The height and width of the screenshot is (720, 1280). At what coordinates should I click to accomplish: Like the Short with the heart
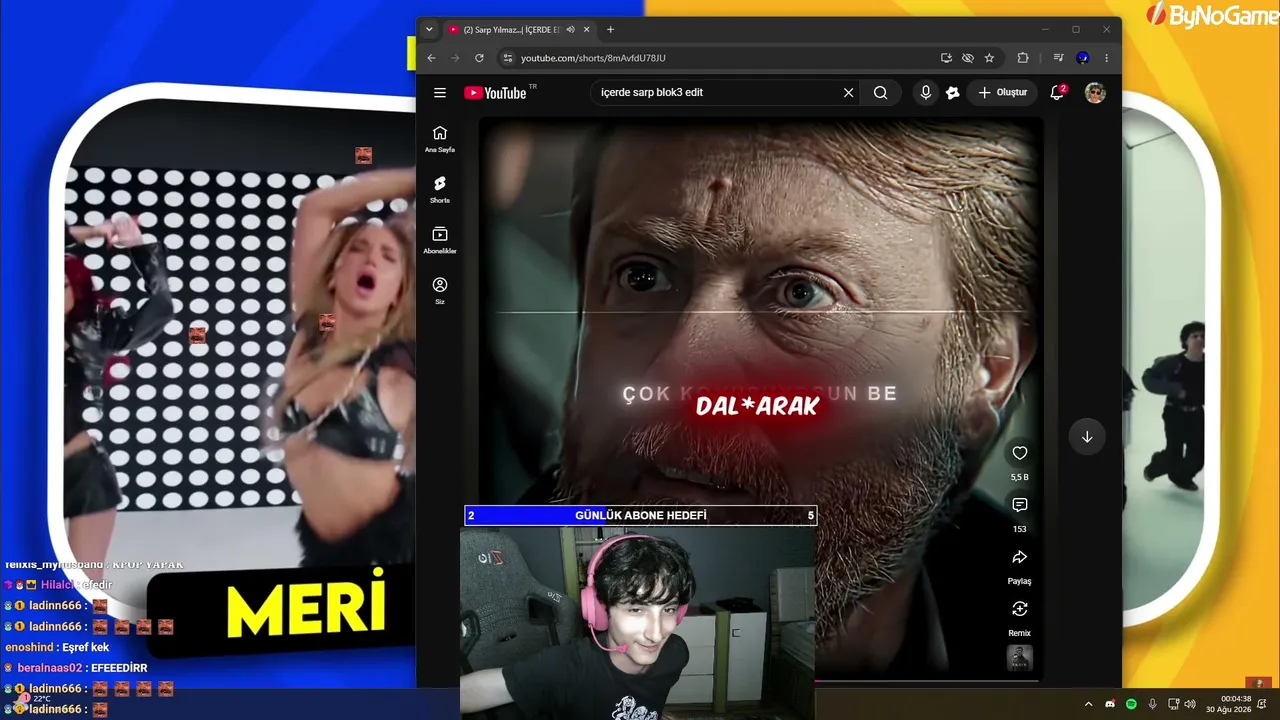[1020, 453]
